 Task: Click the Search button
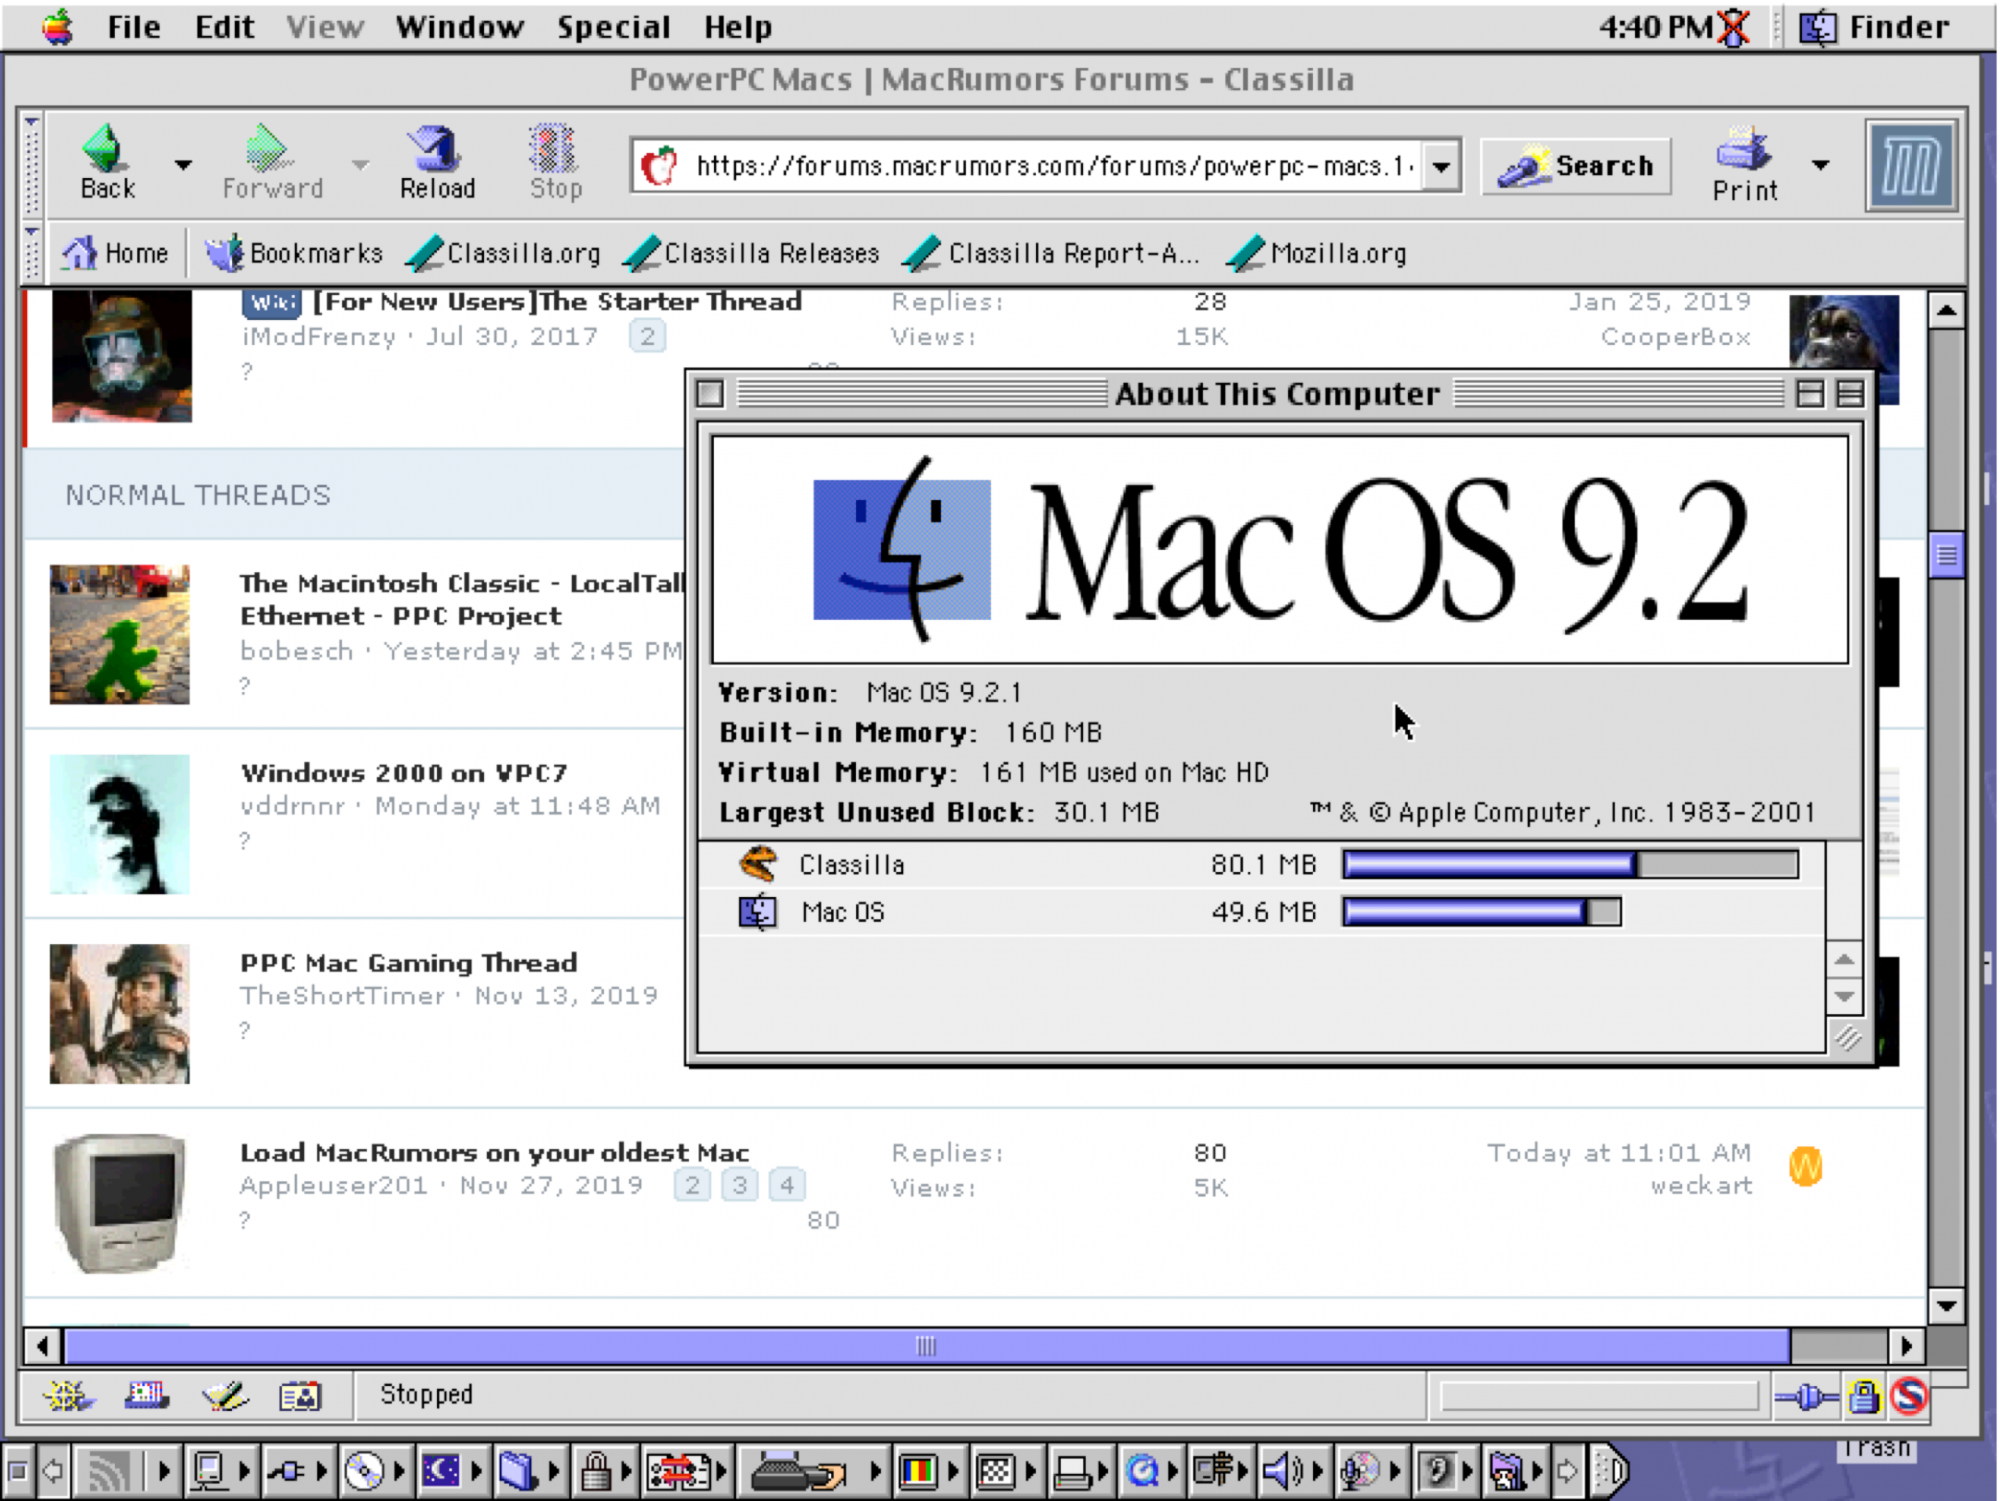(x=1576, y=166)
